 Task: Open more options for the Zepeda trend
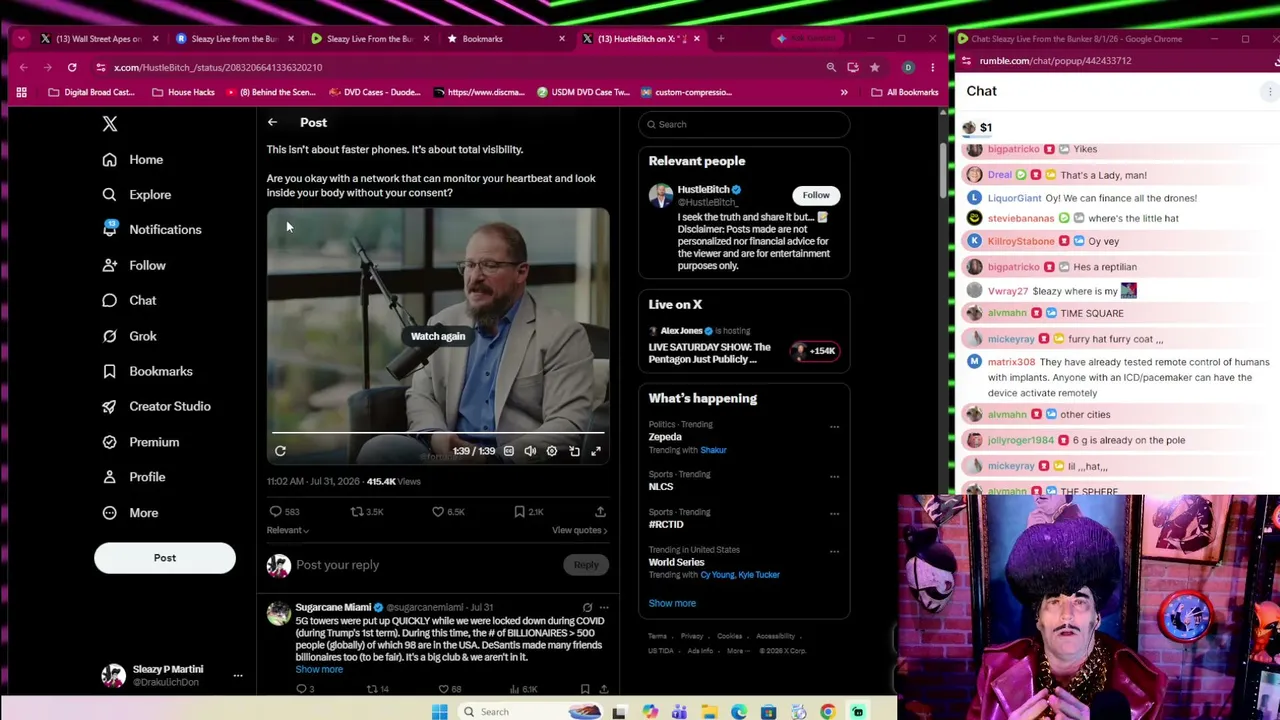click(834, 427)
